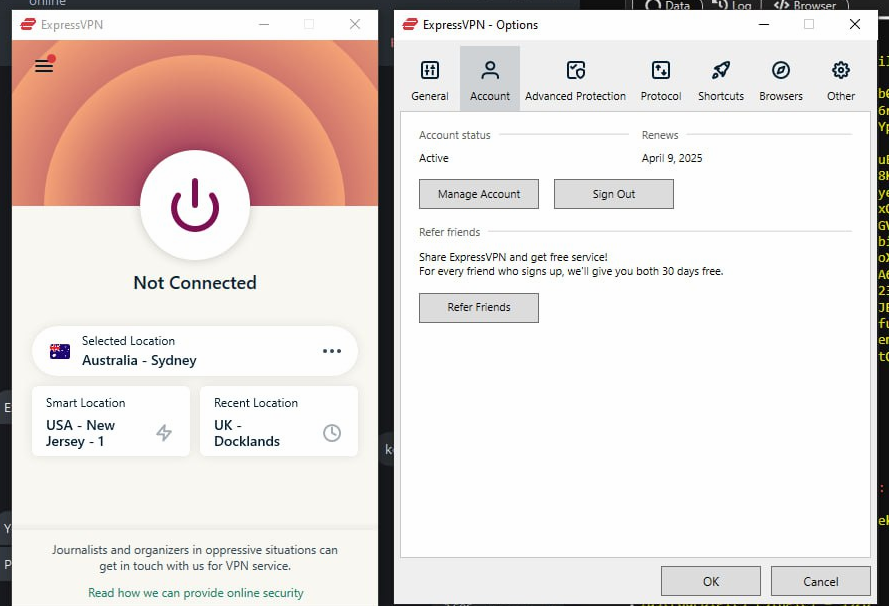Select the Account tab in Options
889x606 pixels.
(490, 80)
